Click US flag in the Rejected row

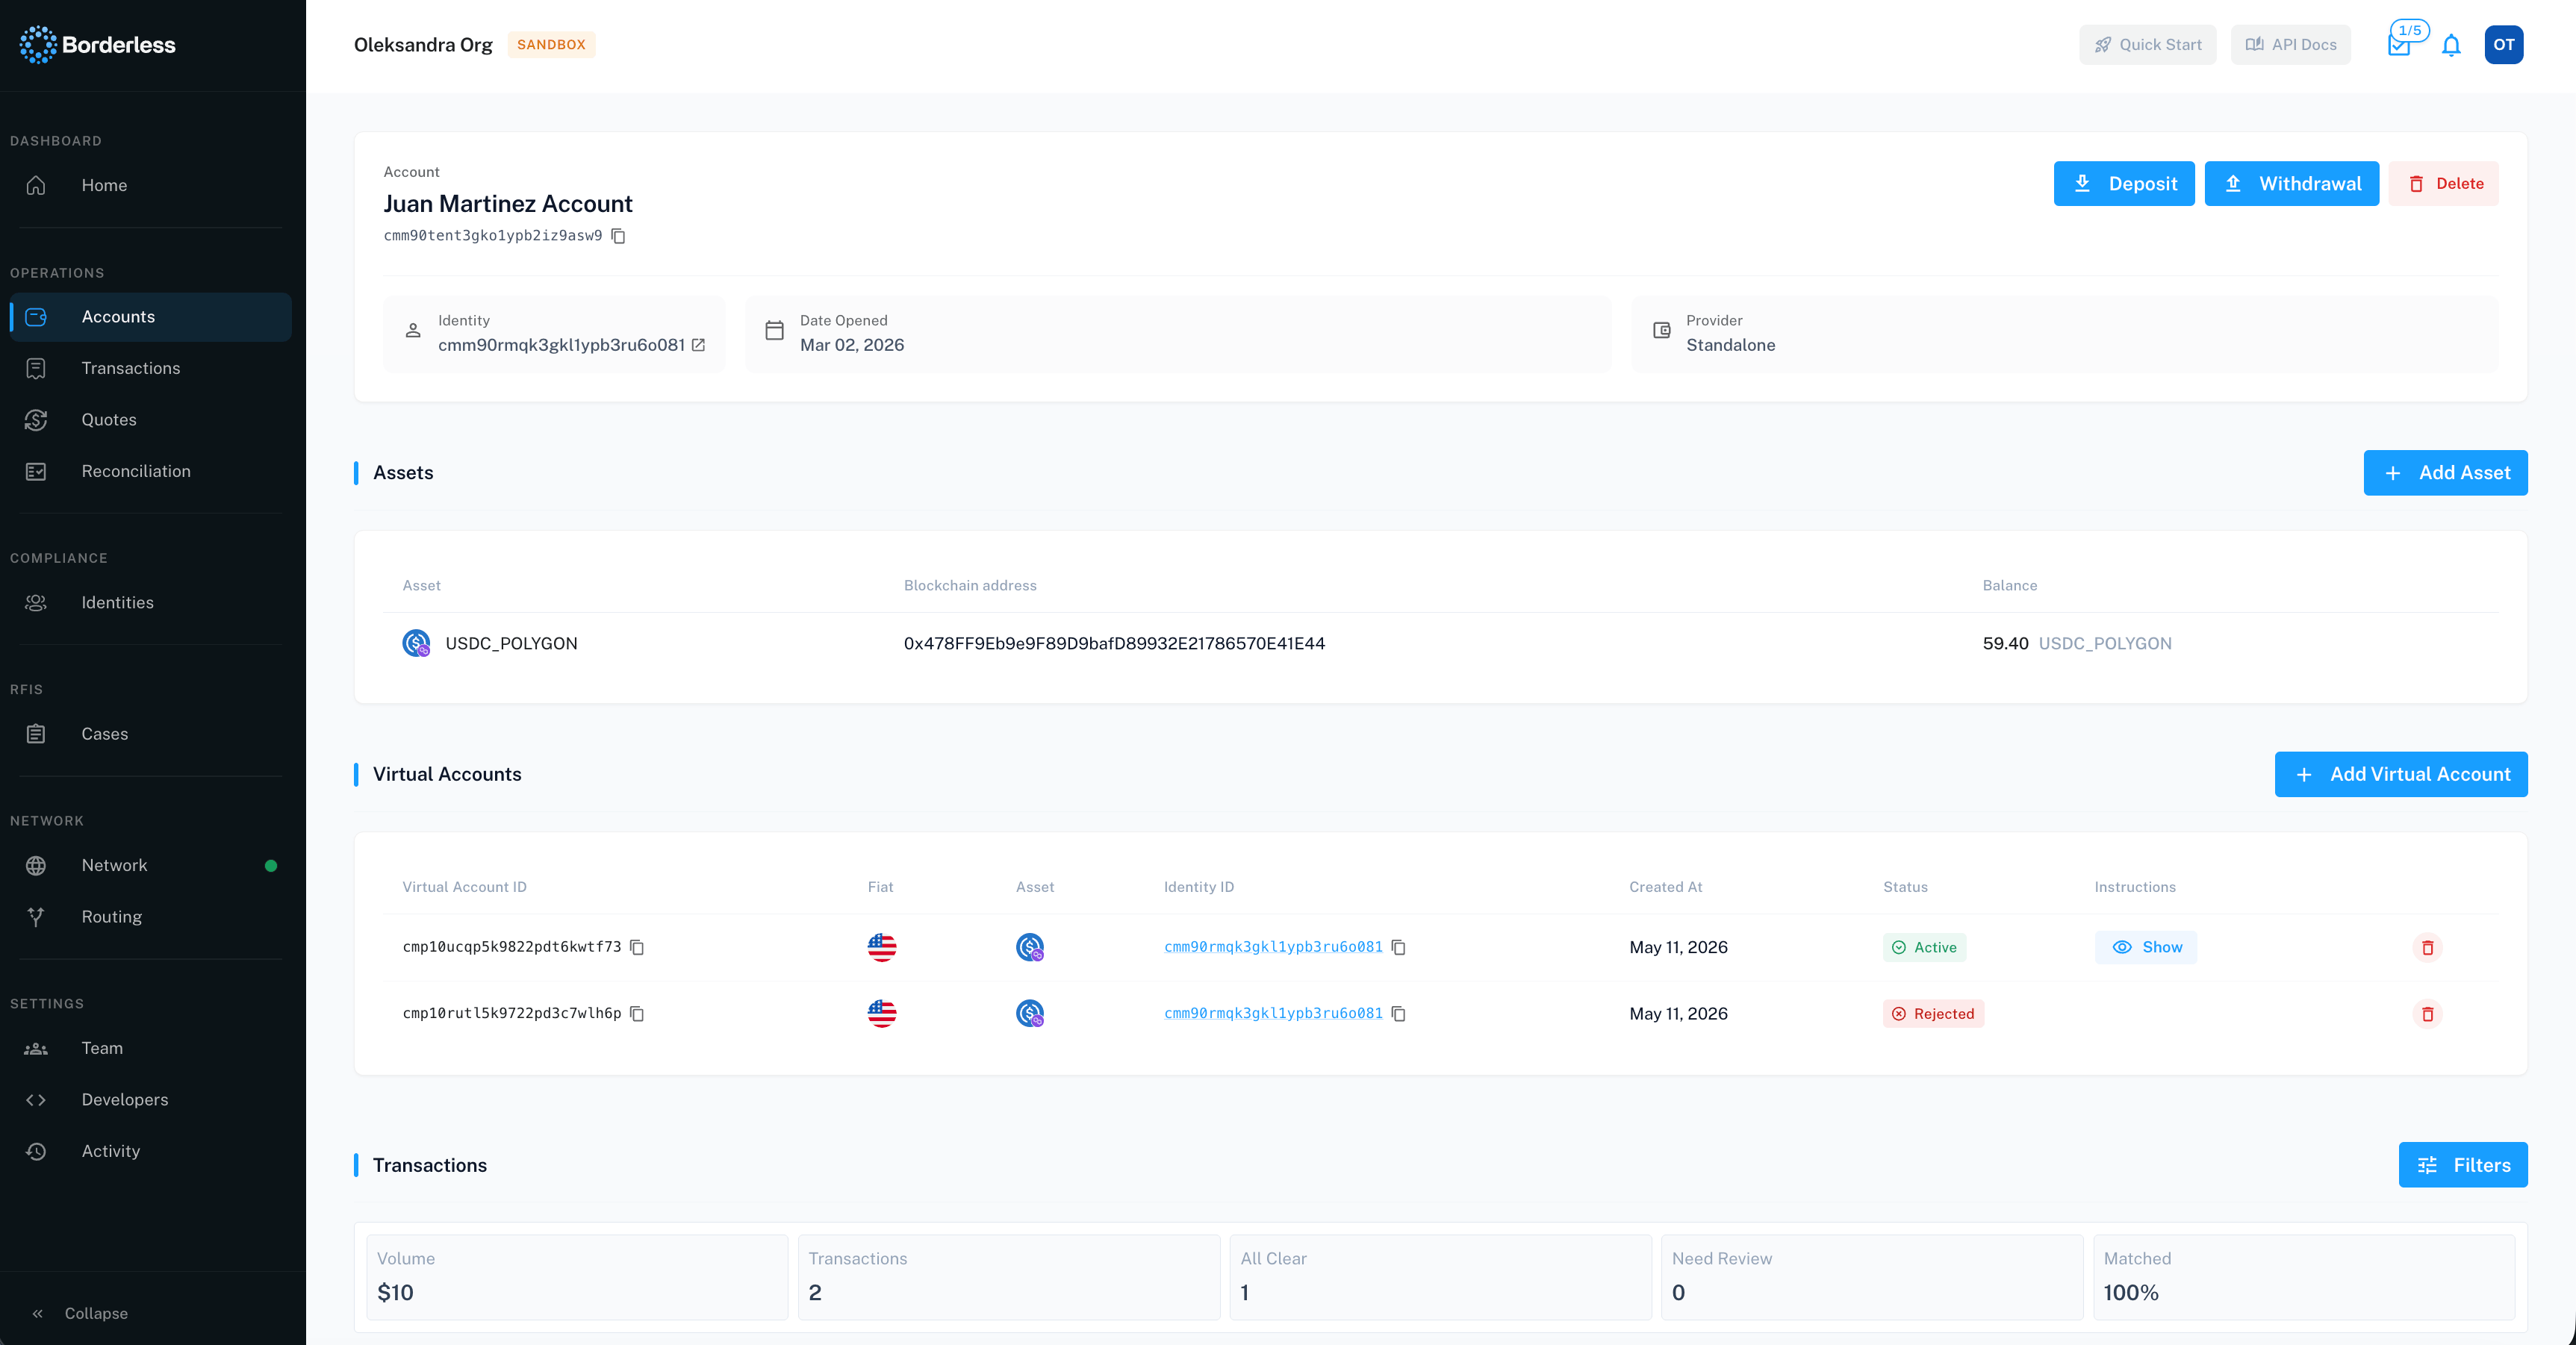(881, 1014)
